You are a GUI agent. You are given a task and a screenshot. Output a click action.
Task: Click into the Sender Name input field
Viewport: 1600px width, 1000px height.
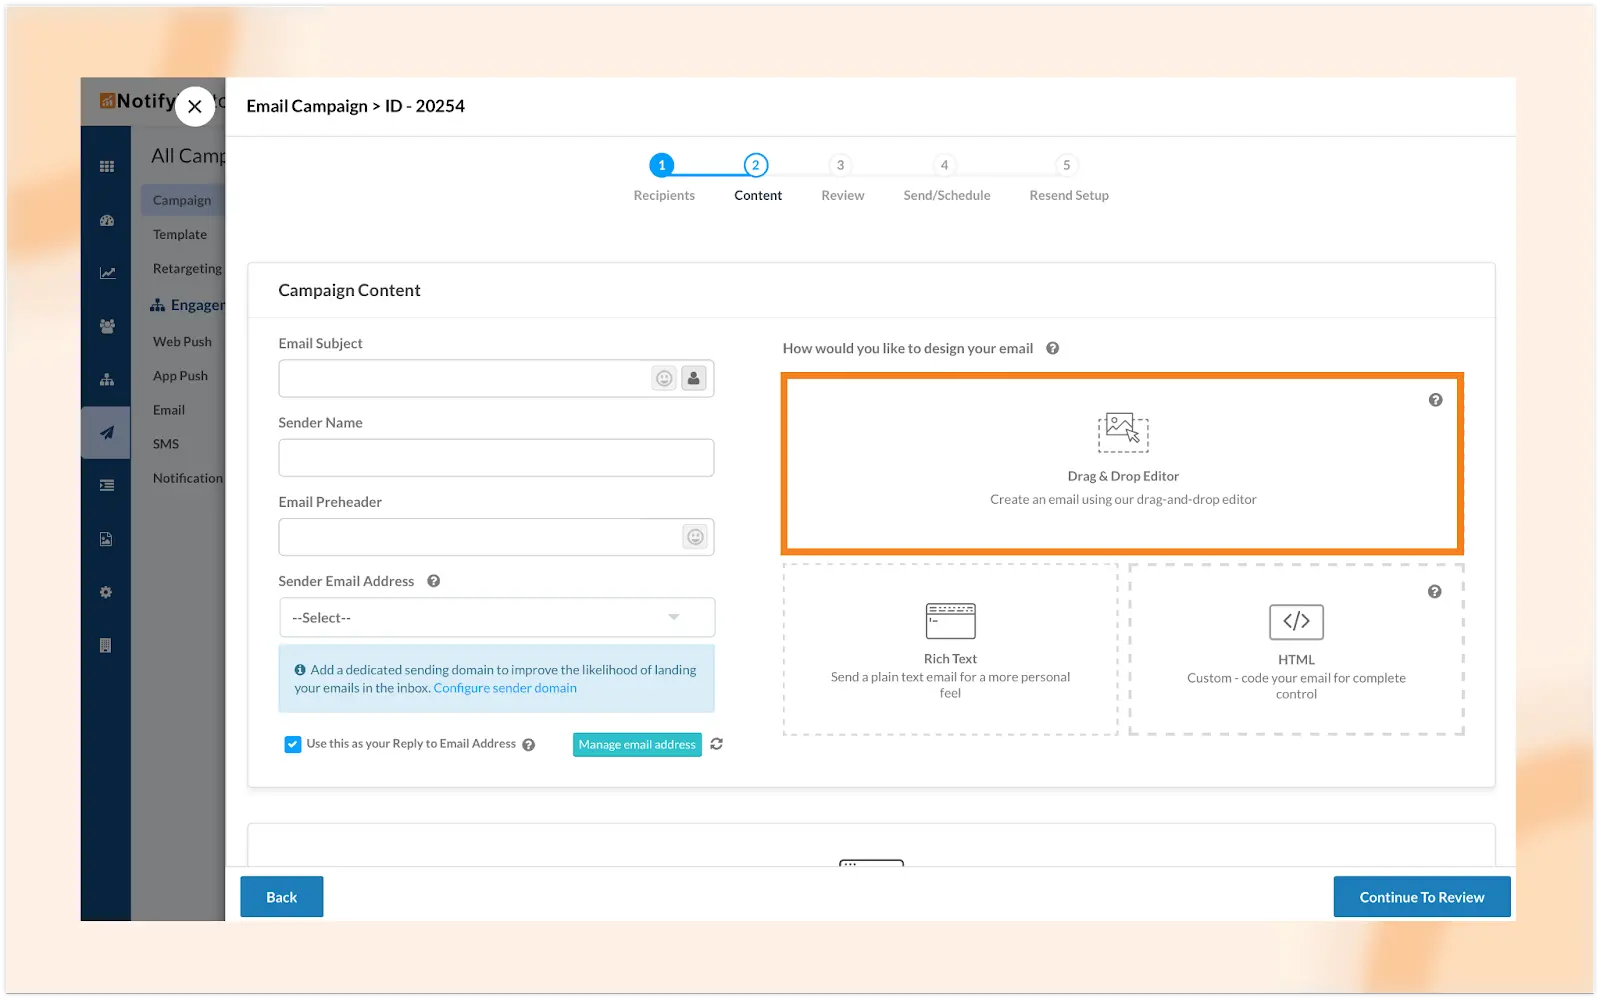[496, 458]
